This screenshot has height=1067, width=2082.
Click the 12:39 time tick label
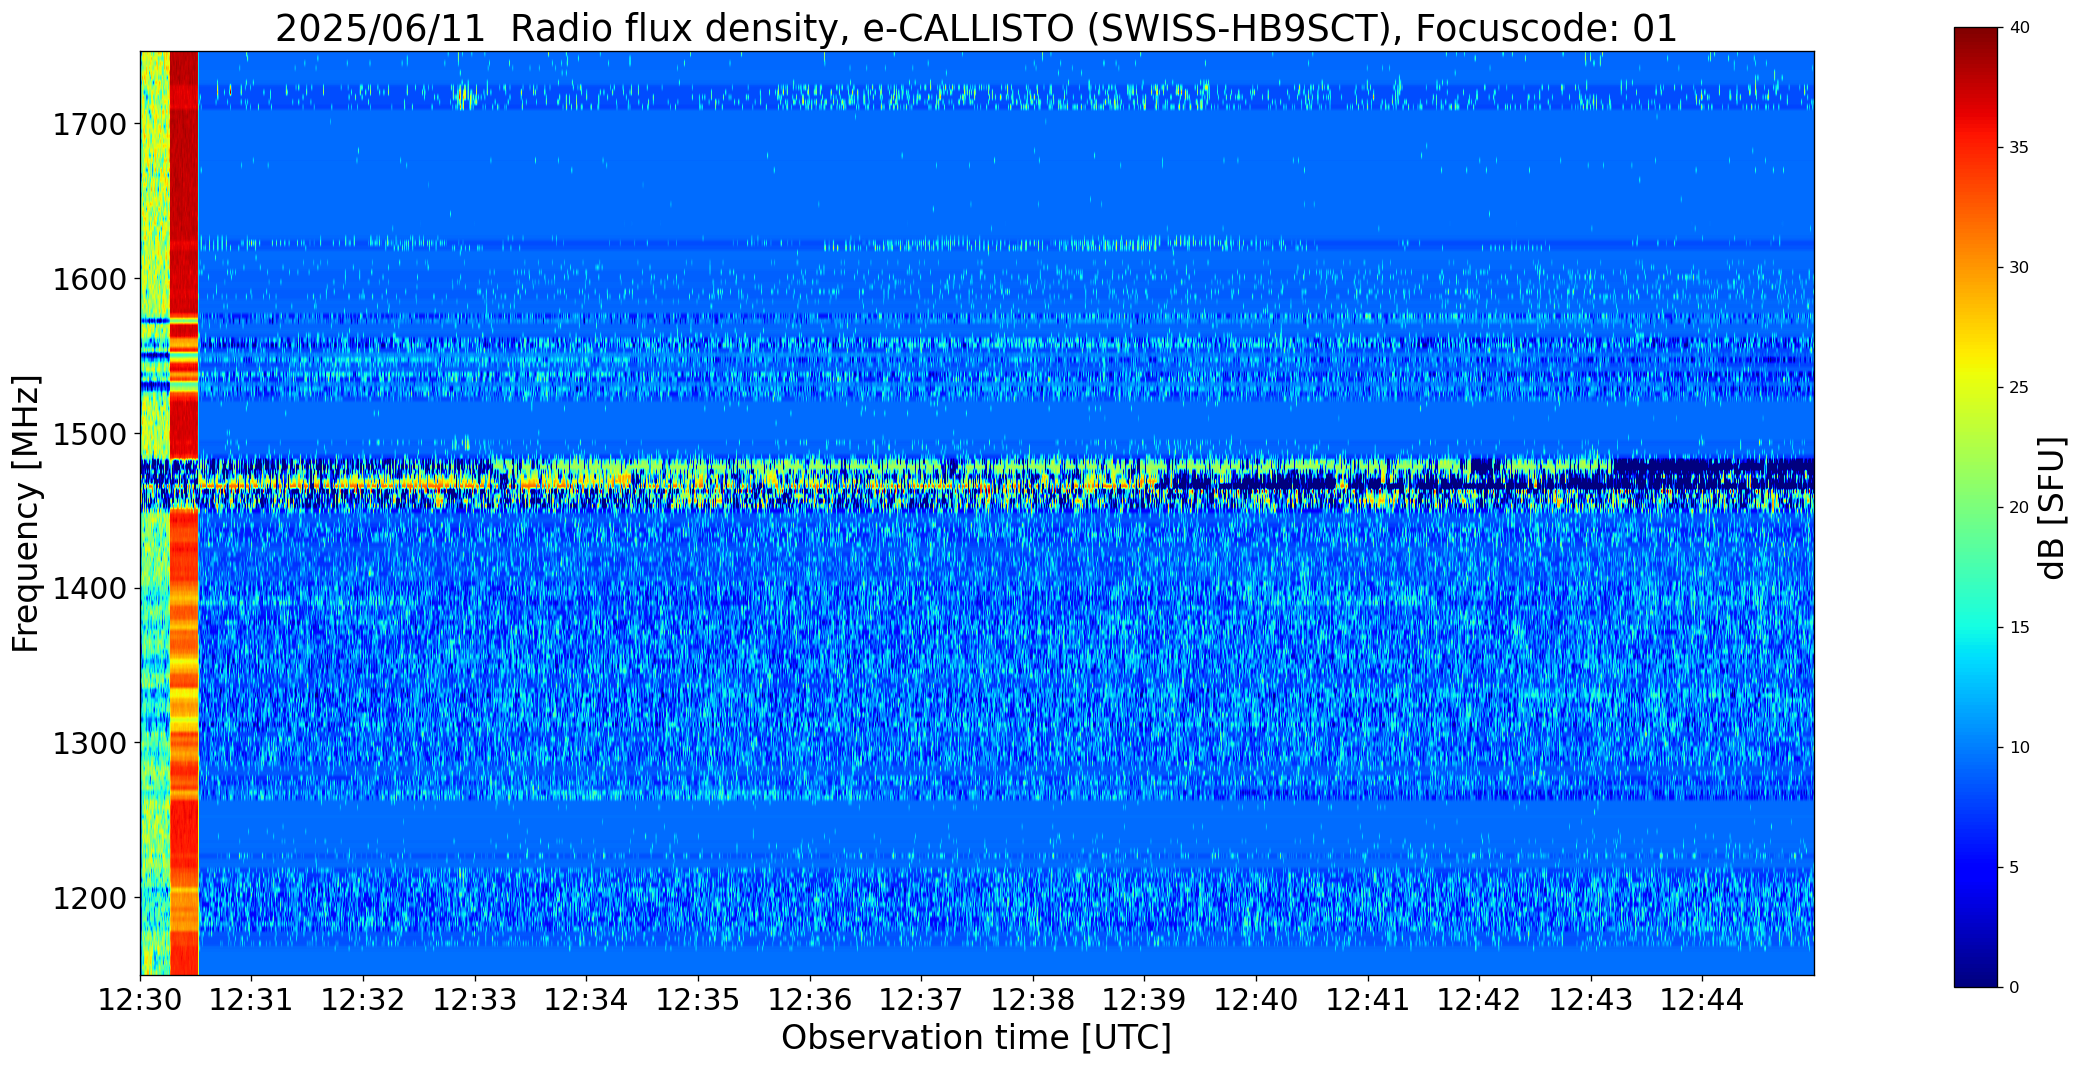tap(1144, 1000)
